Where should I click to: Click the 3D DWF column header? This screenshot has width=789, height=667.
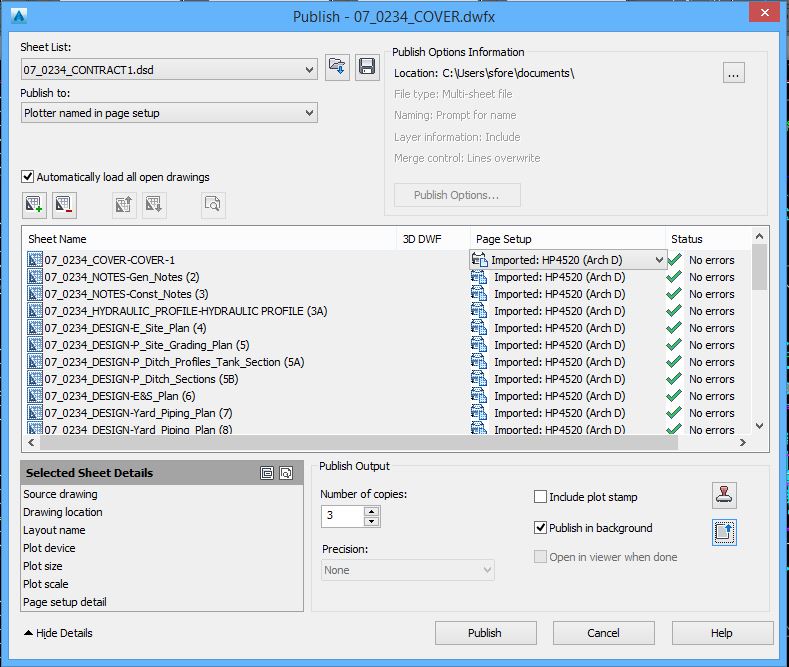(433, 239)
